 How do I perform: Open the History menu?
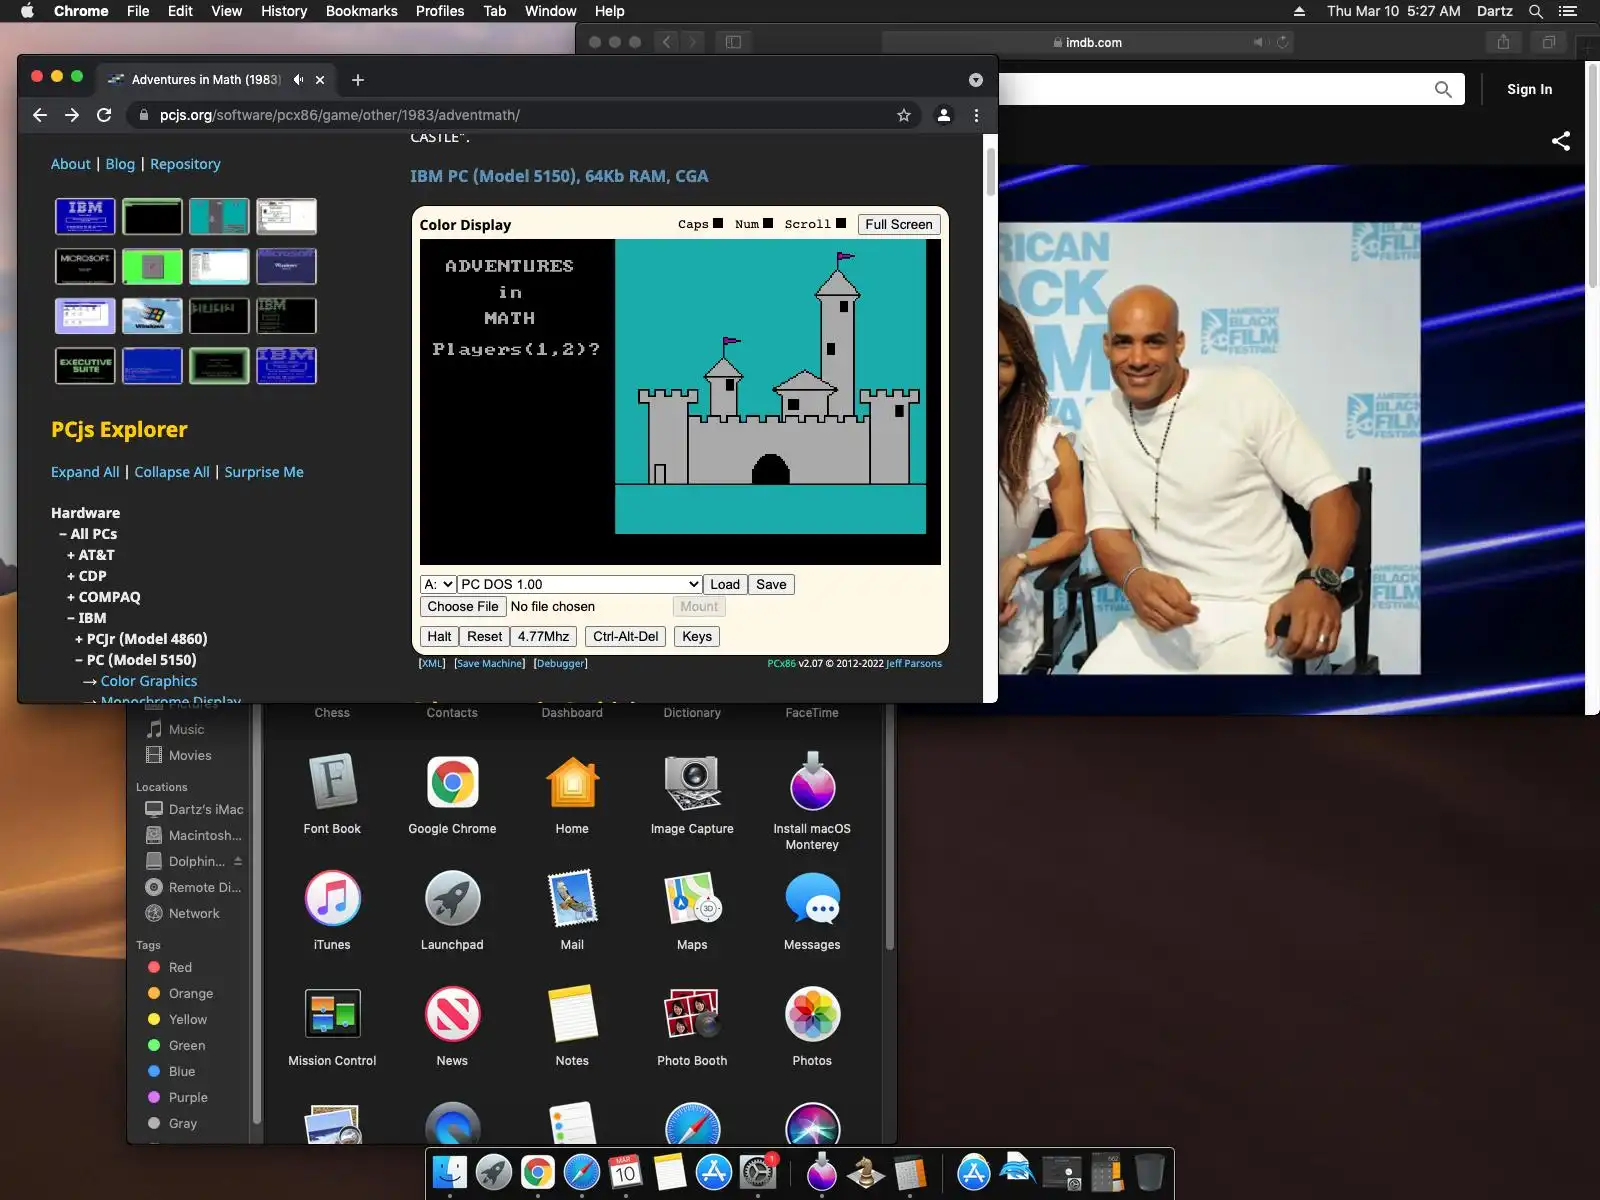[284, 11]
